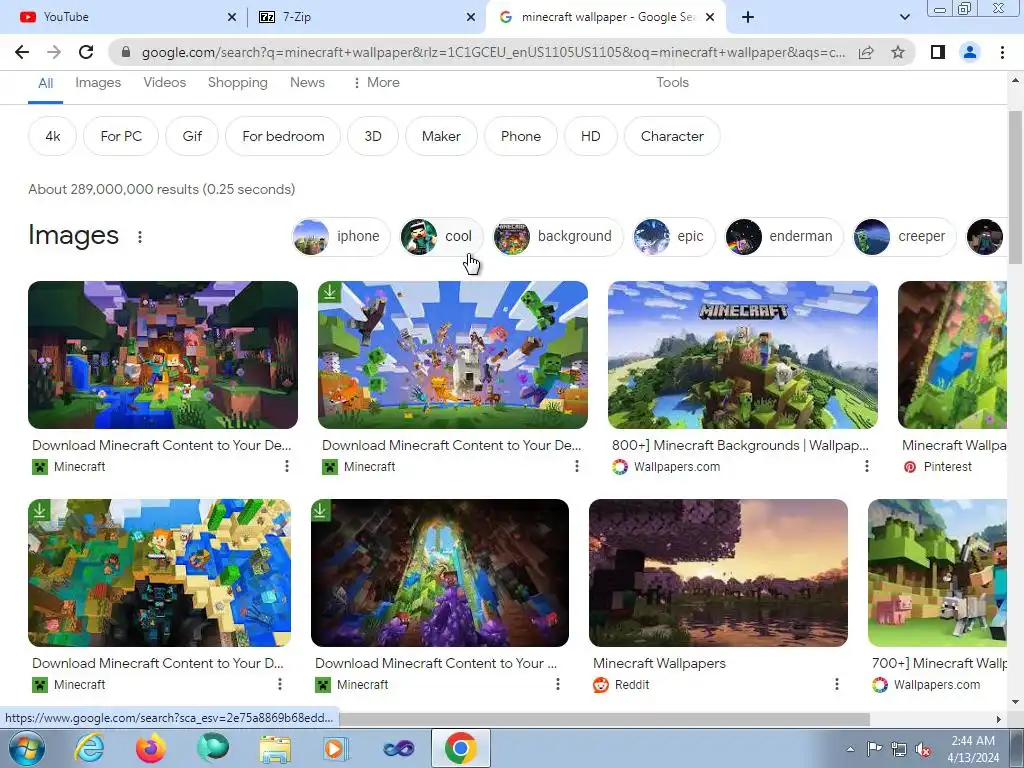1024x768 pixels.
Task: Switch to Videos search tab
Action: (x=165, y=82)
